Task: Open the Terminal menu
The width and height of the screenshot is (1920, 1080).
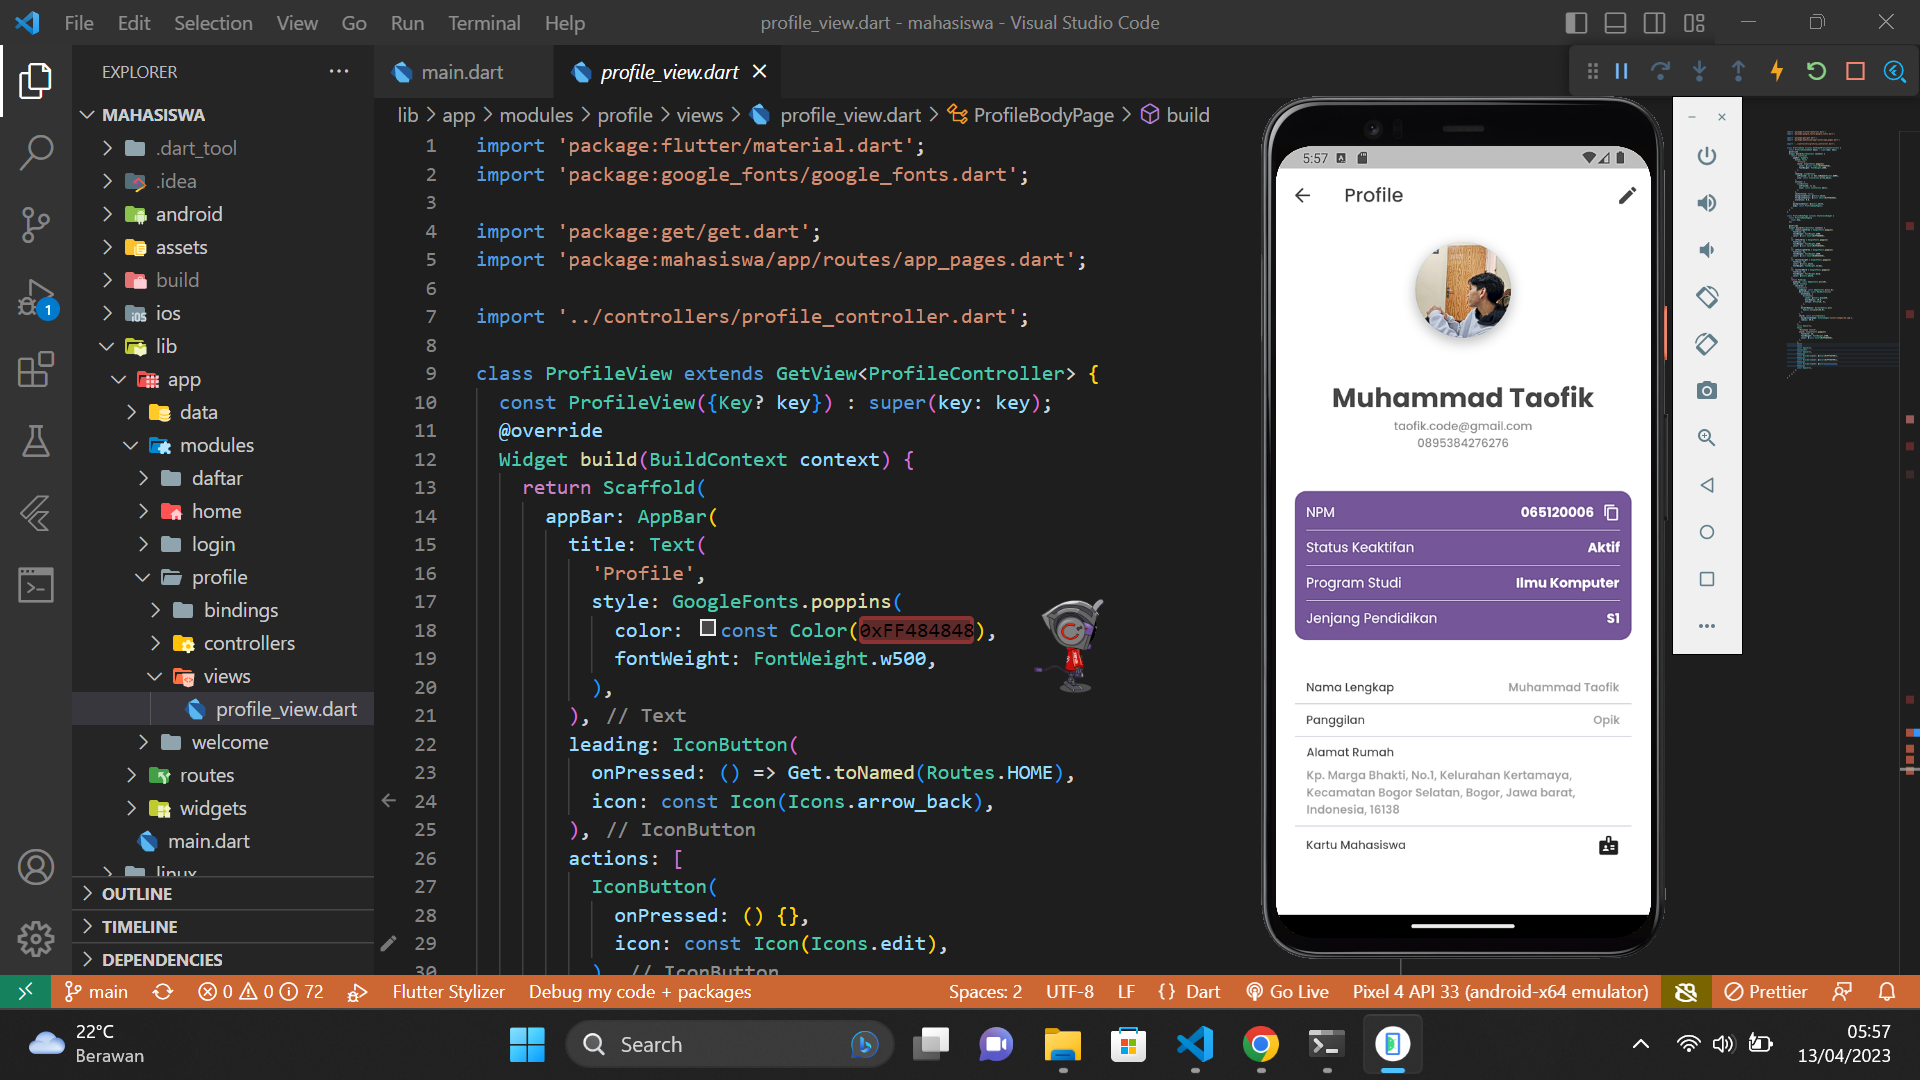Action: click(x=484, y=23)
